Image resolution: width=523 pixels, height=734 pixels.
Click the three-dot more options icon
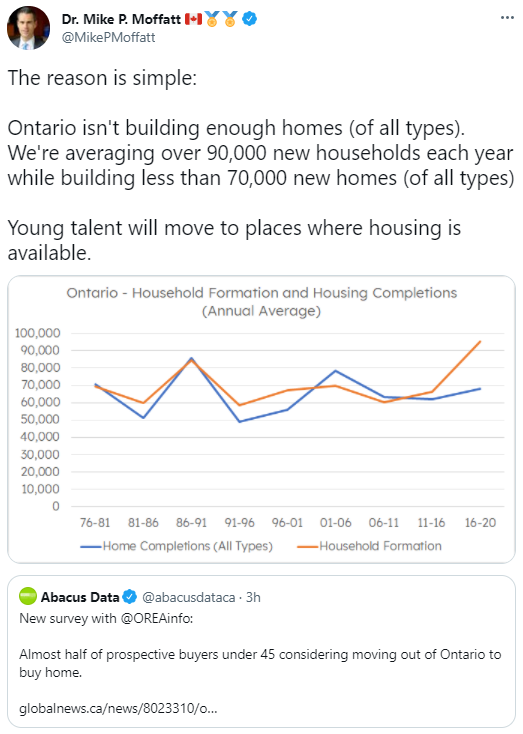tap(507, 18)
